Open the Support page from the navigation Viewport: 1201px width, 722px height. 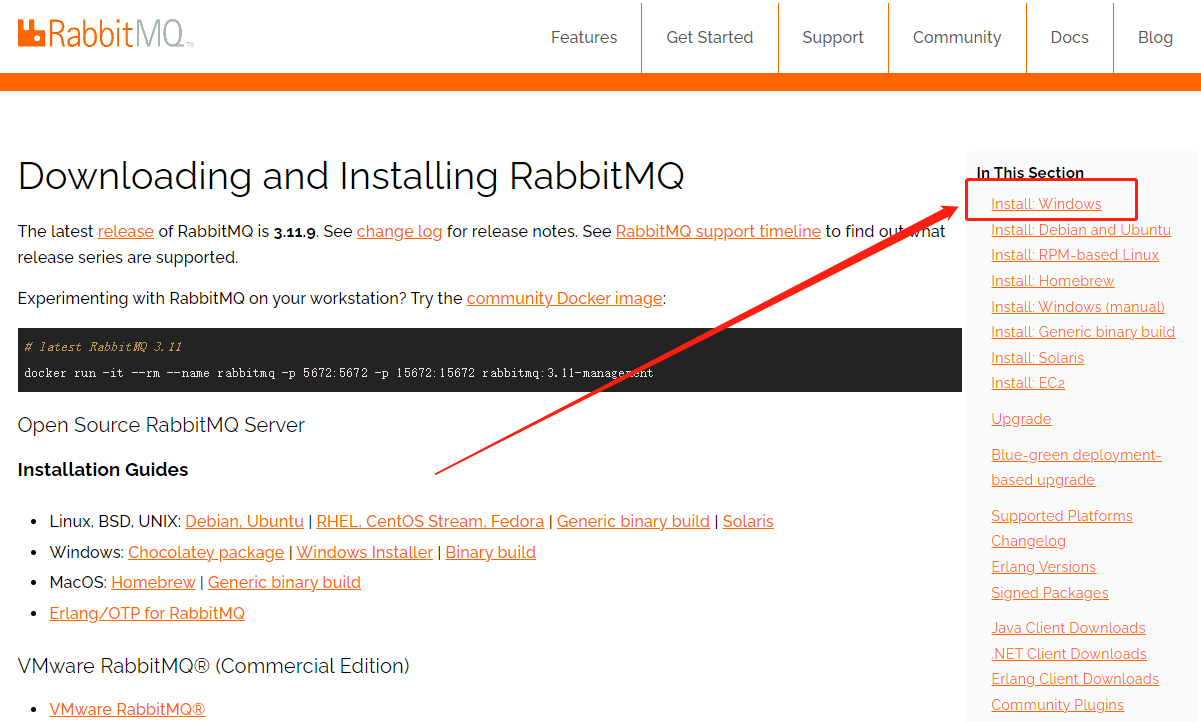pos(833,37)
